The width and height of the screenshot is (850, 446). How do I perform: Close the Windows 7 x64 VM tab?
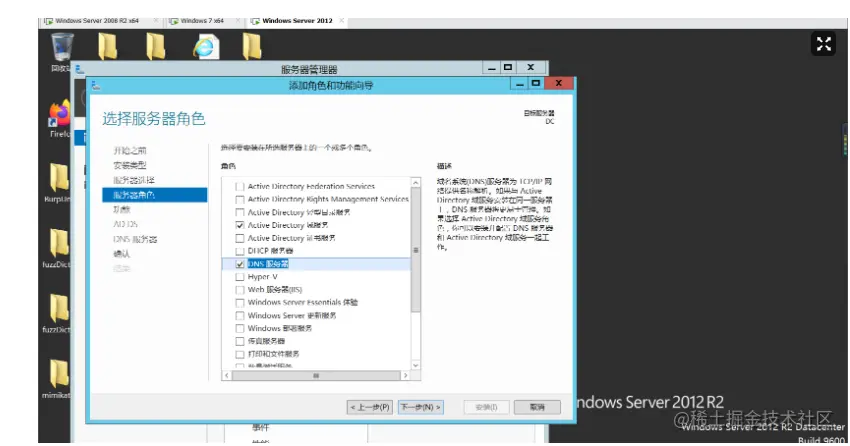tap(237, 21)
